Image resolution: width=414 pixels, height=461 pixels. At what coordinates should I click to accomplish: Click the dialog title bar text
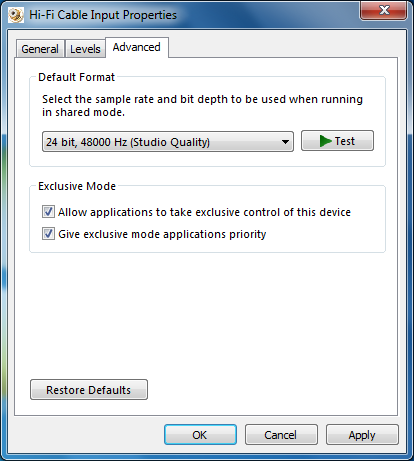[103, 15]
